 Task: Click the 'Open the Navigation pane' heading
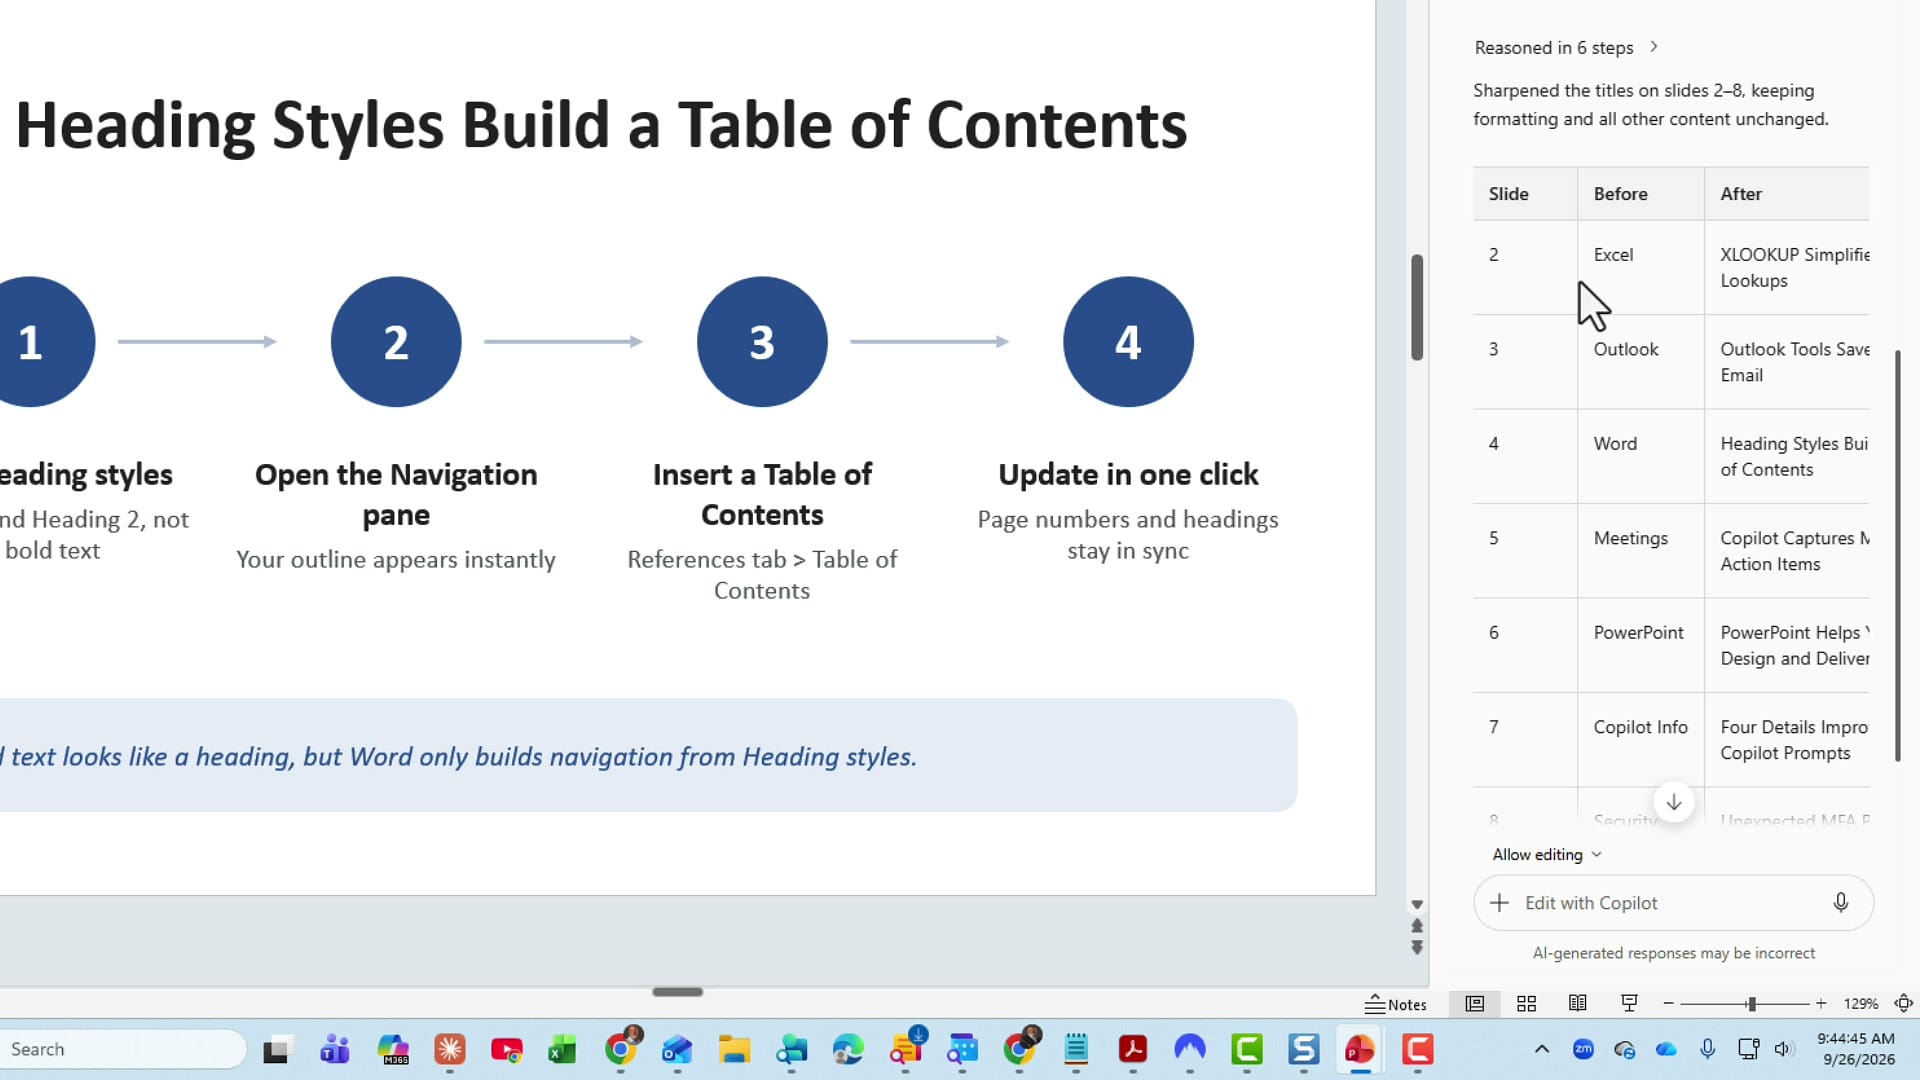point(396,495)
